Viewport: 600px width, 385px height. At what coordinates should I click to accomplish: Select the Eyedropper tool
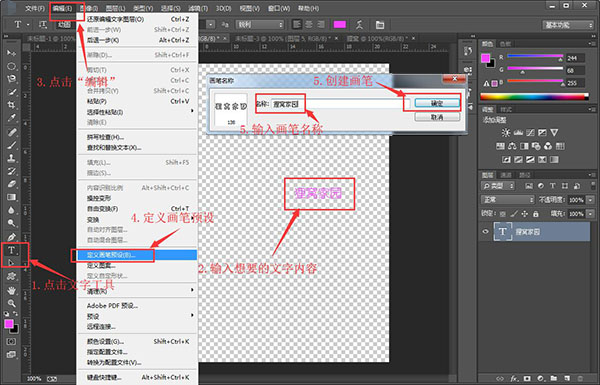(11, 118)
